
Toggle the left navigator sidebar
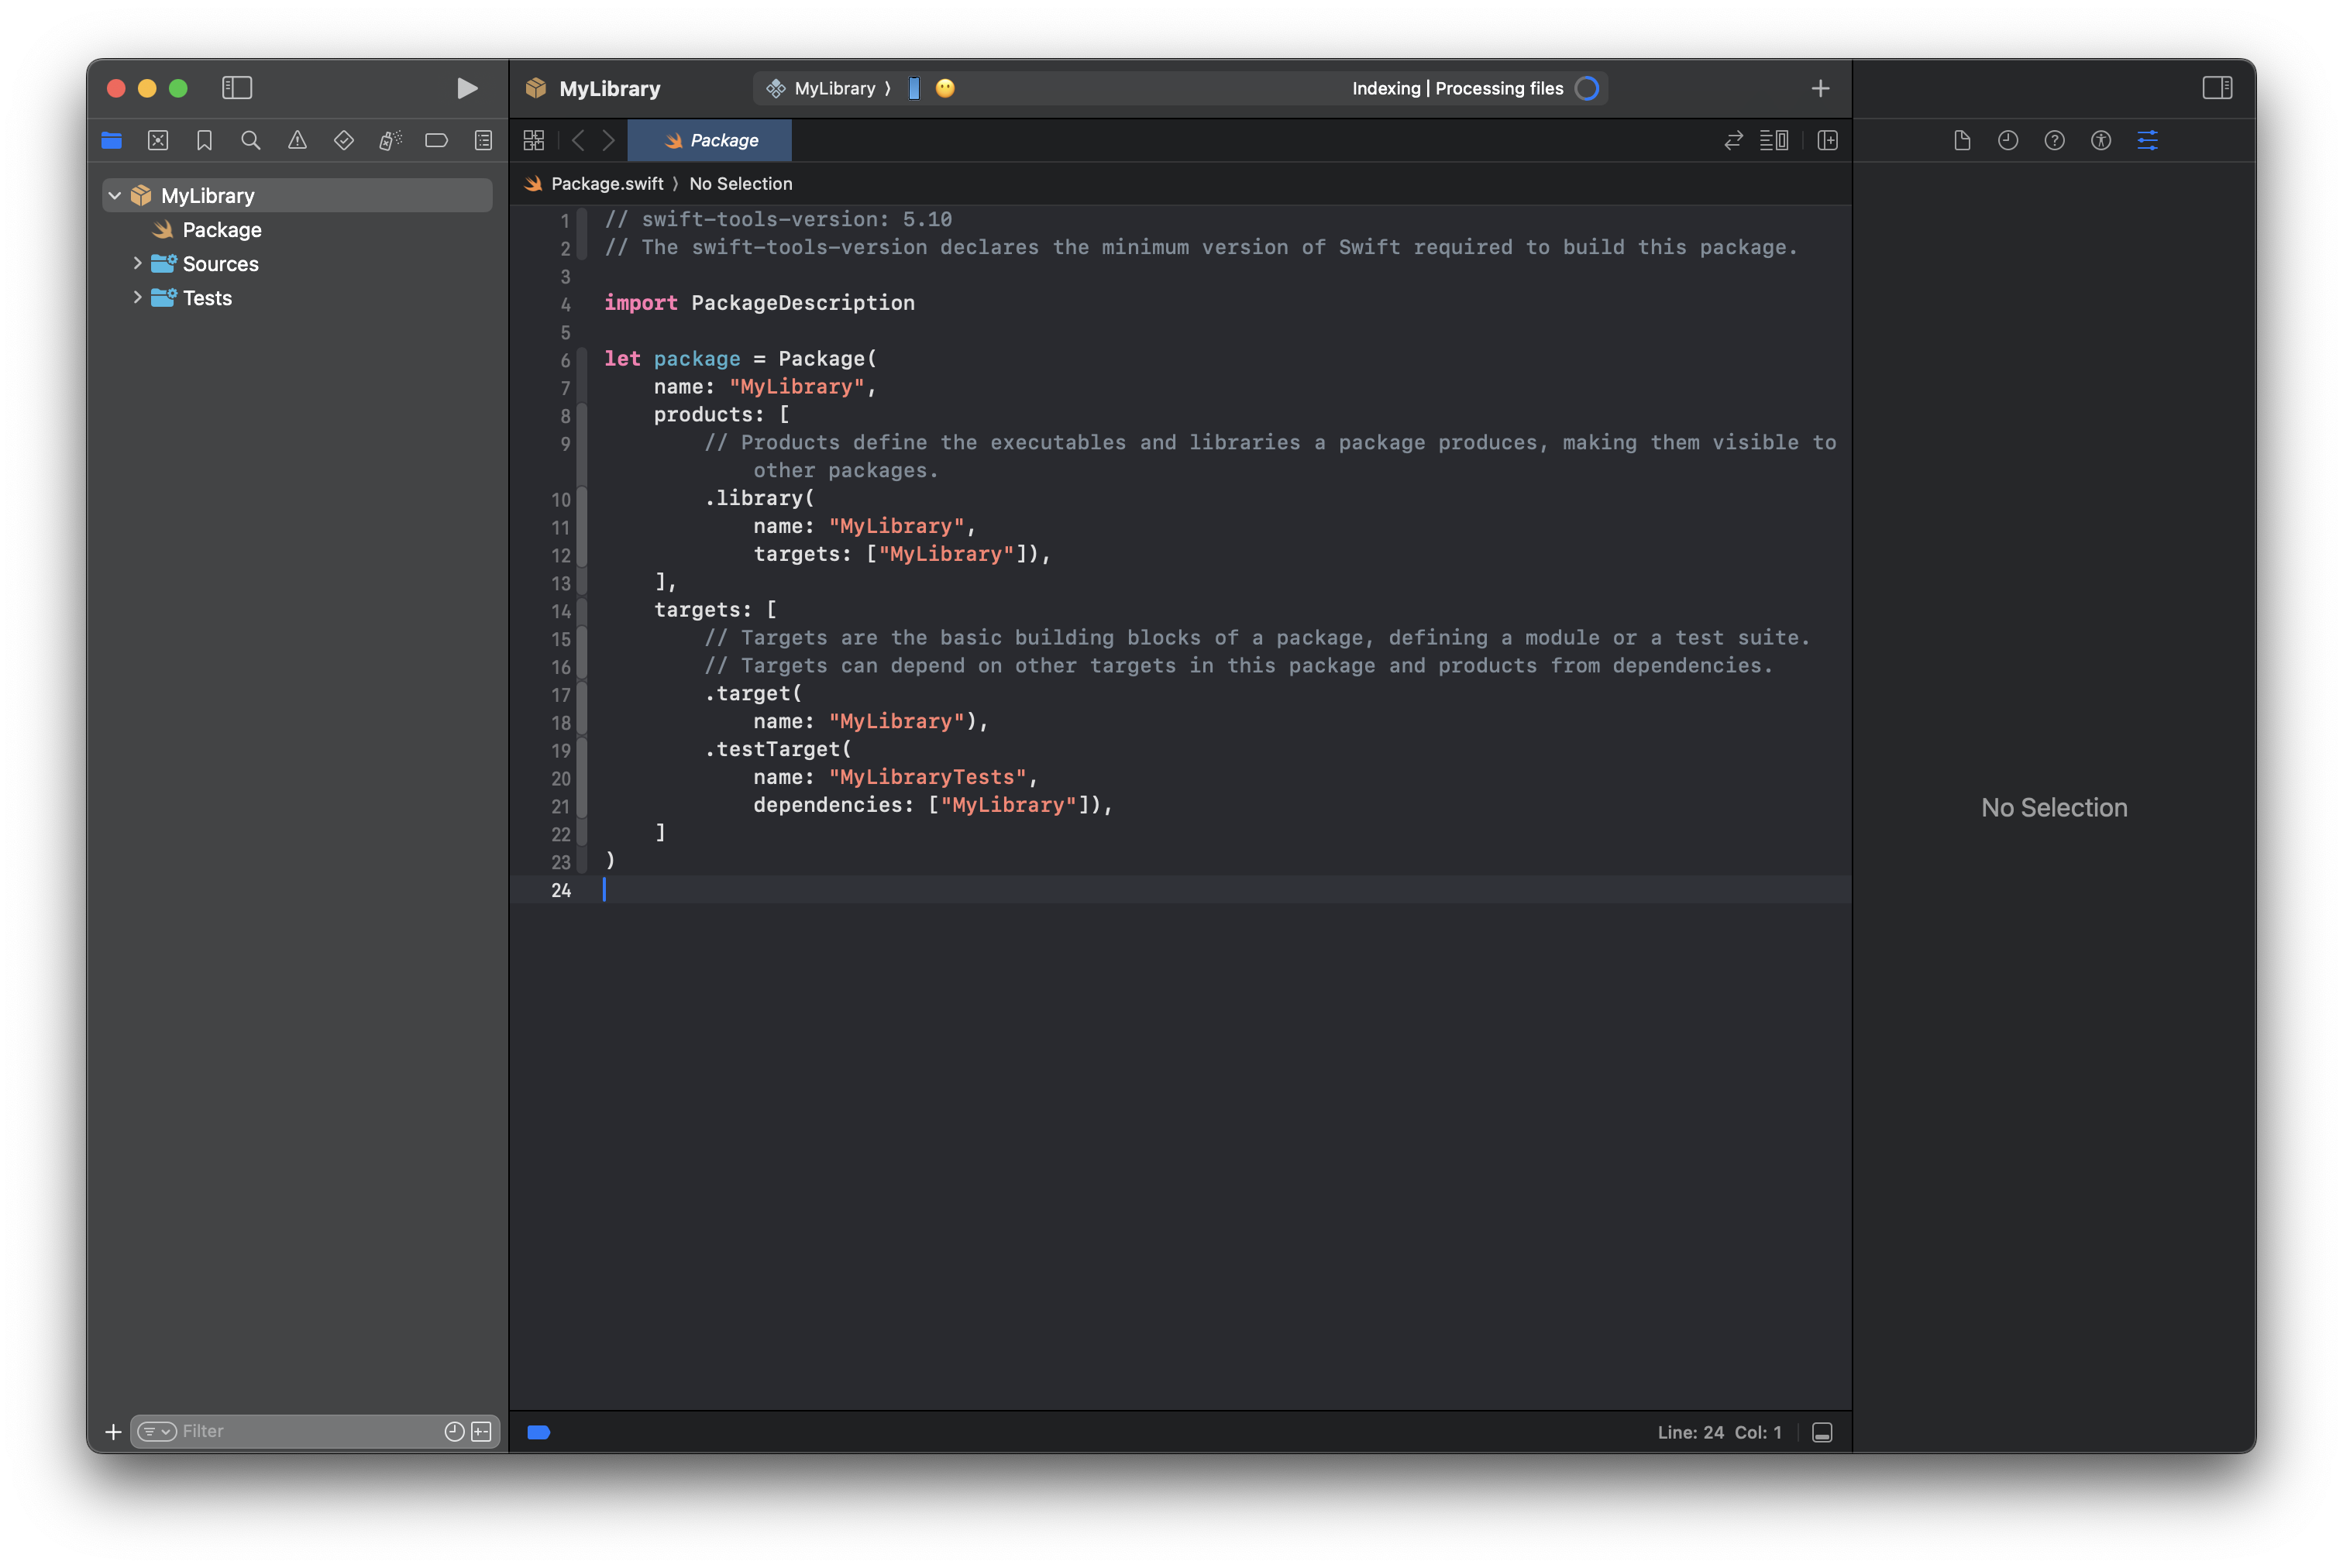[x=237, y=88]
